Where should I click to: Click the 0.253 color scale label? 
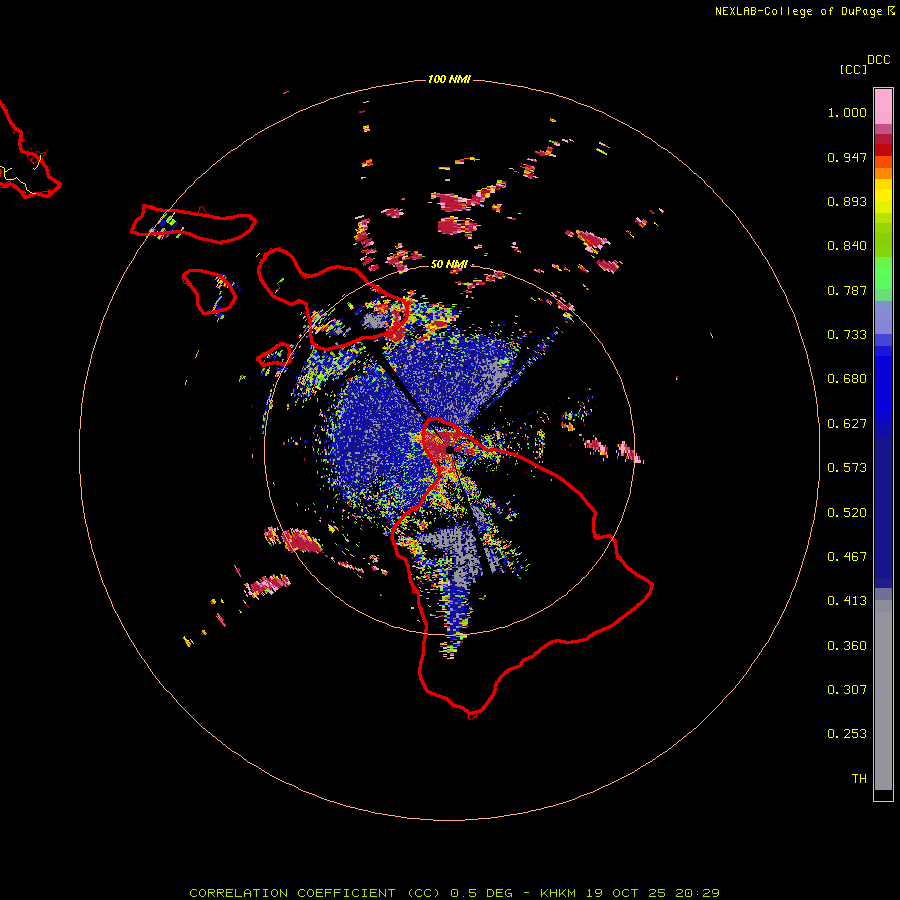pos(847,734)
